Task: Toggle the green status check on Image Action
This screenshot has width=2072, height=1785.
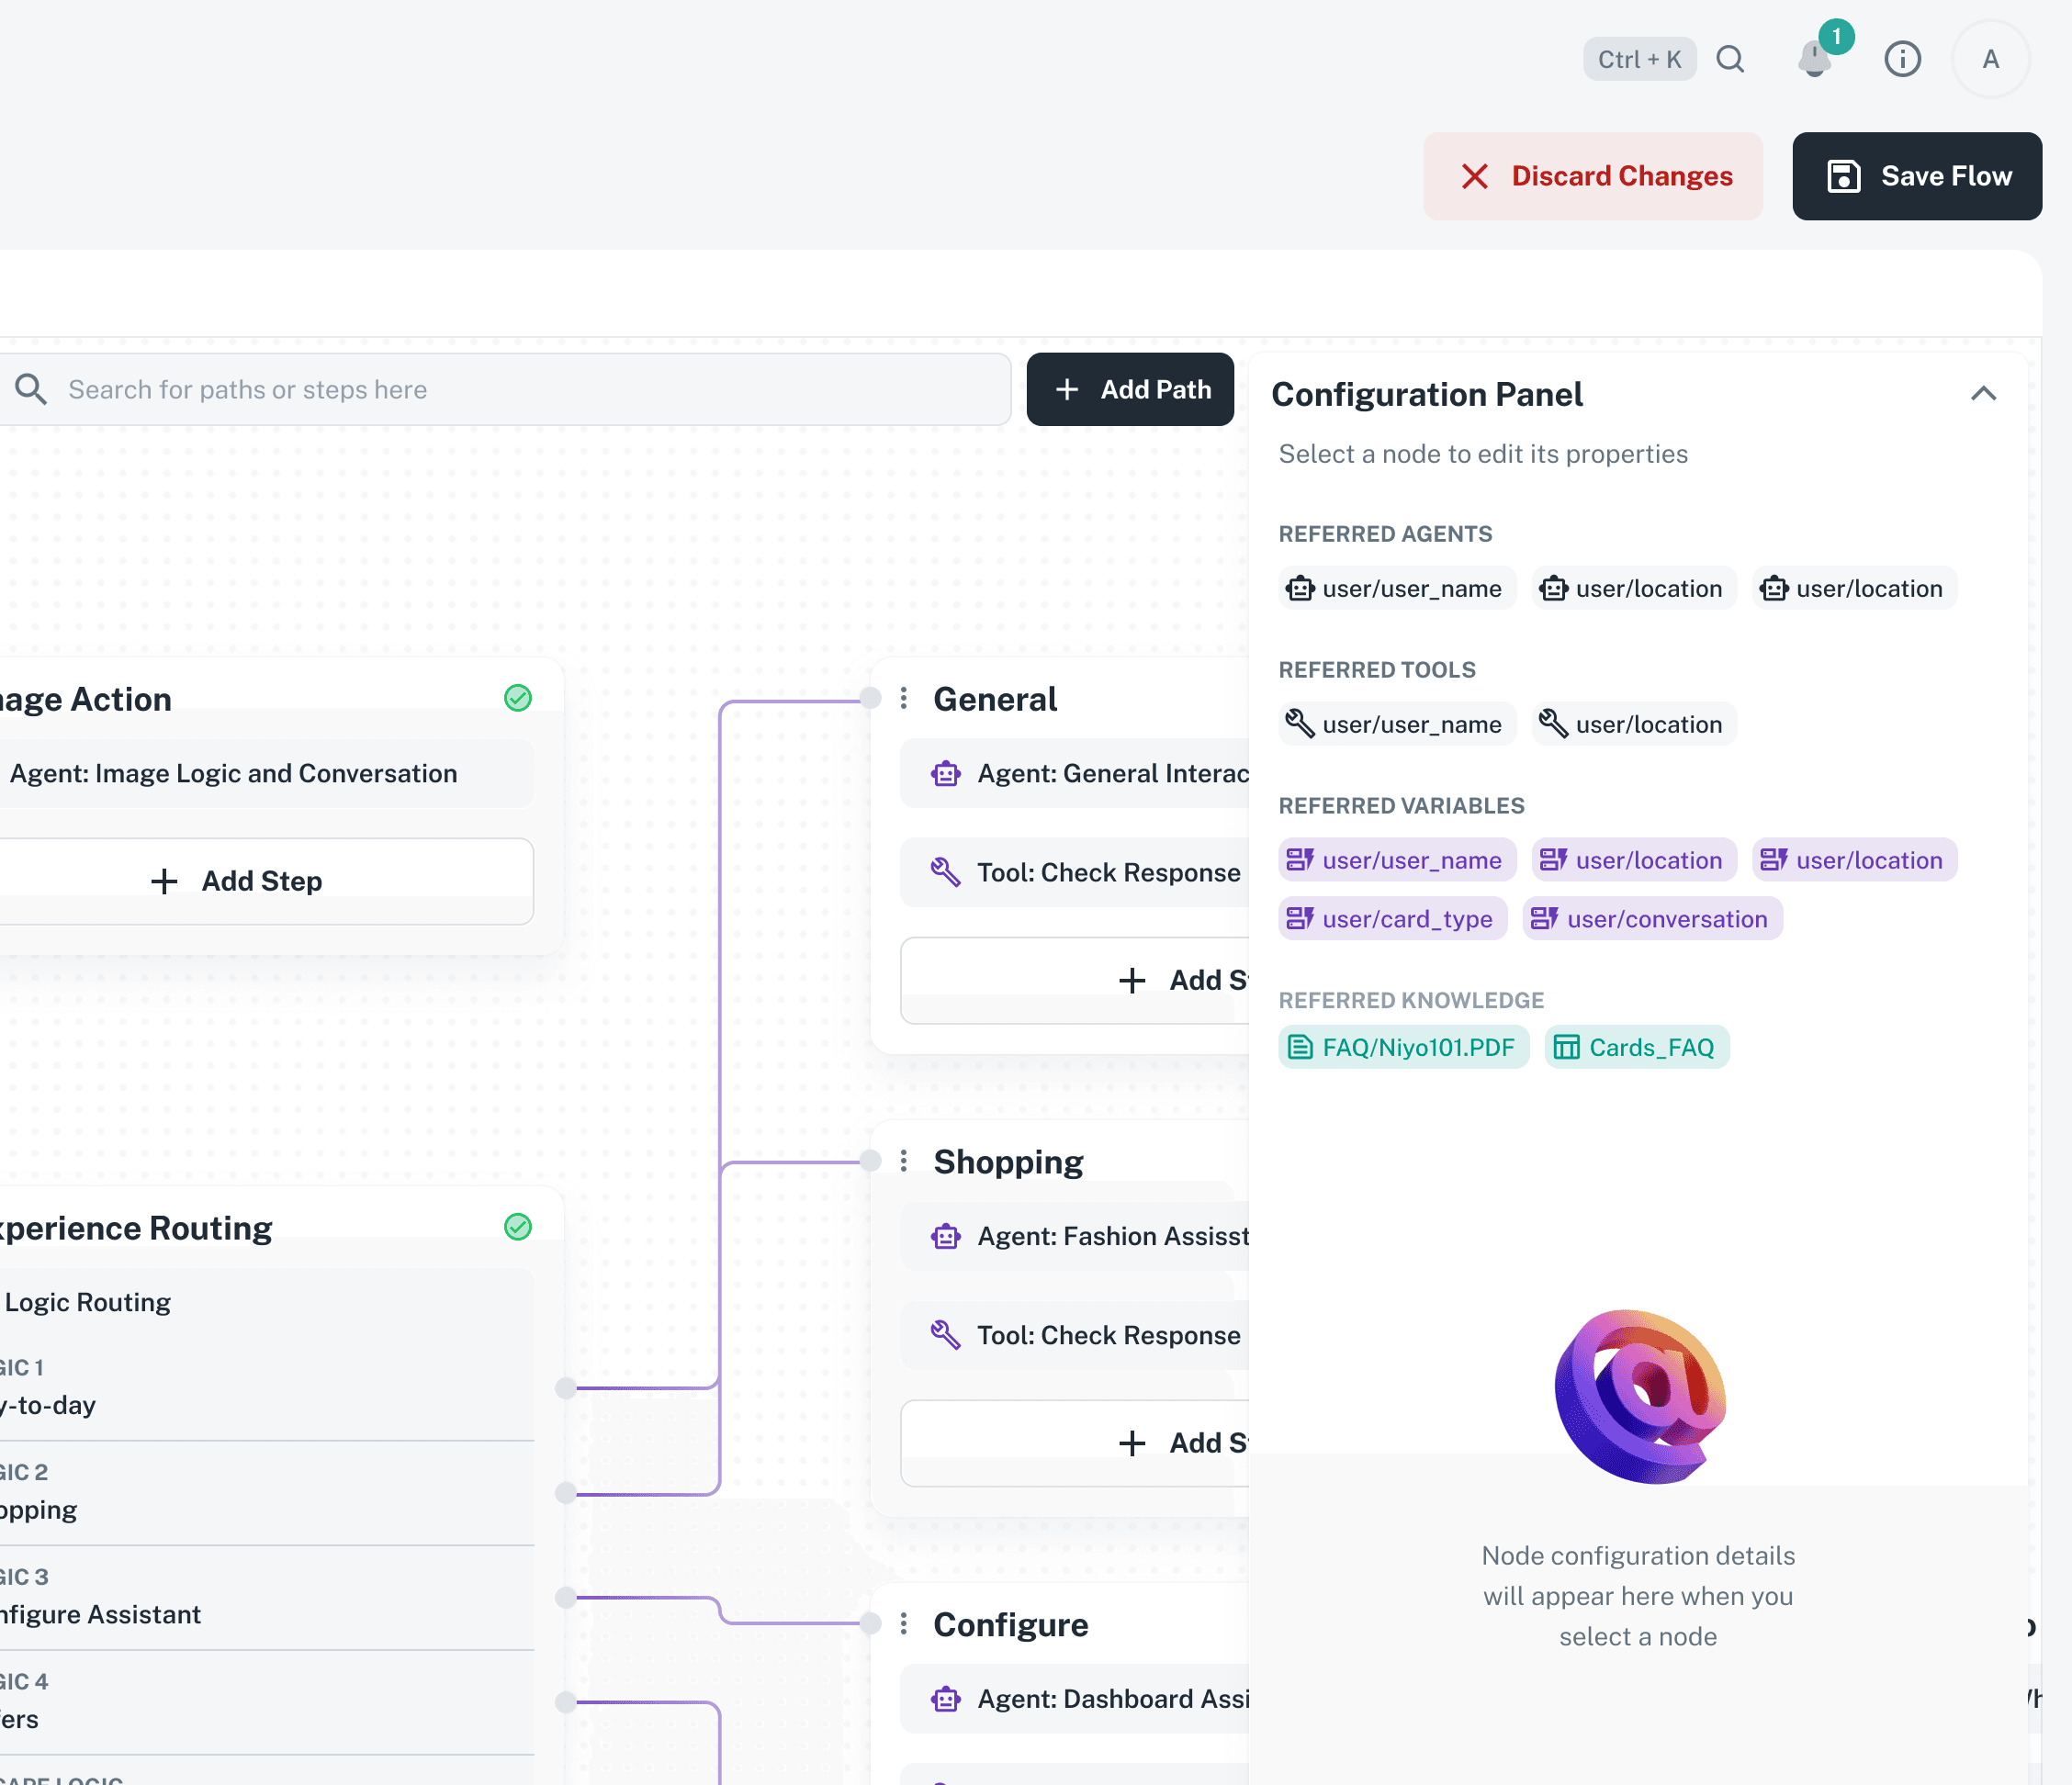Action: pyautogui.click(x=518, y=698)
